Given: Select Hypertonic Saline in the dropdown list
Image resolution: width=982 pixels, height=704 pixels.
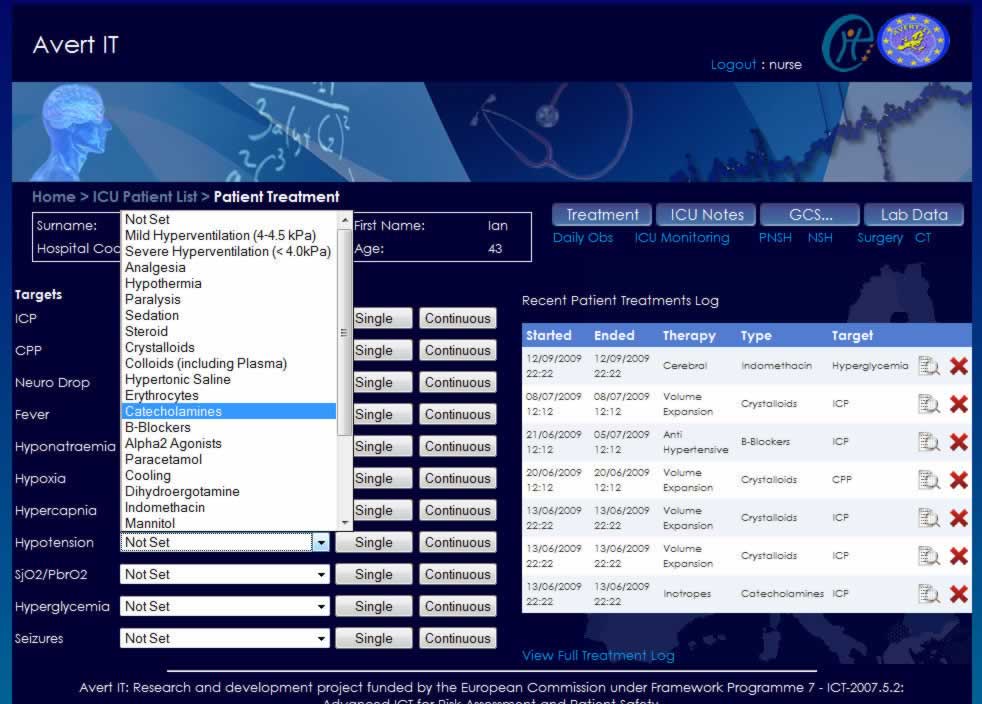Looking at the screenshot, I should pyautogui.click(x=229, y=380).
